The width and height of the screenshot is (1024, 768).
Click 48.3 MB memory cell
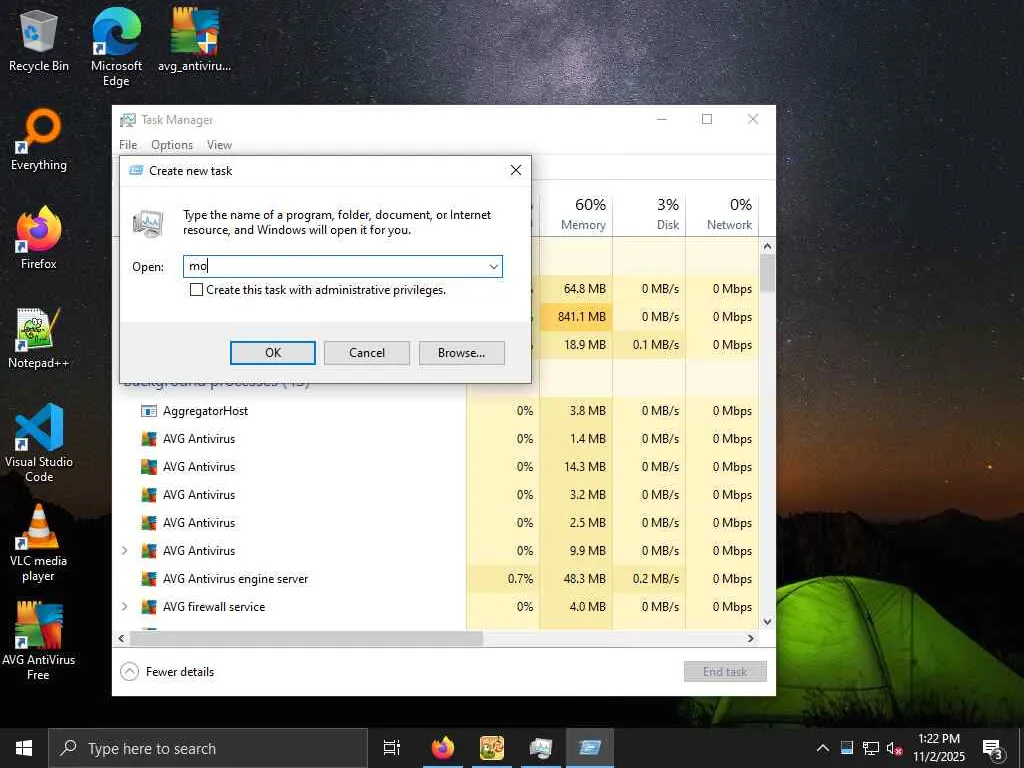pyautogui.click(x=577, y=579)
